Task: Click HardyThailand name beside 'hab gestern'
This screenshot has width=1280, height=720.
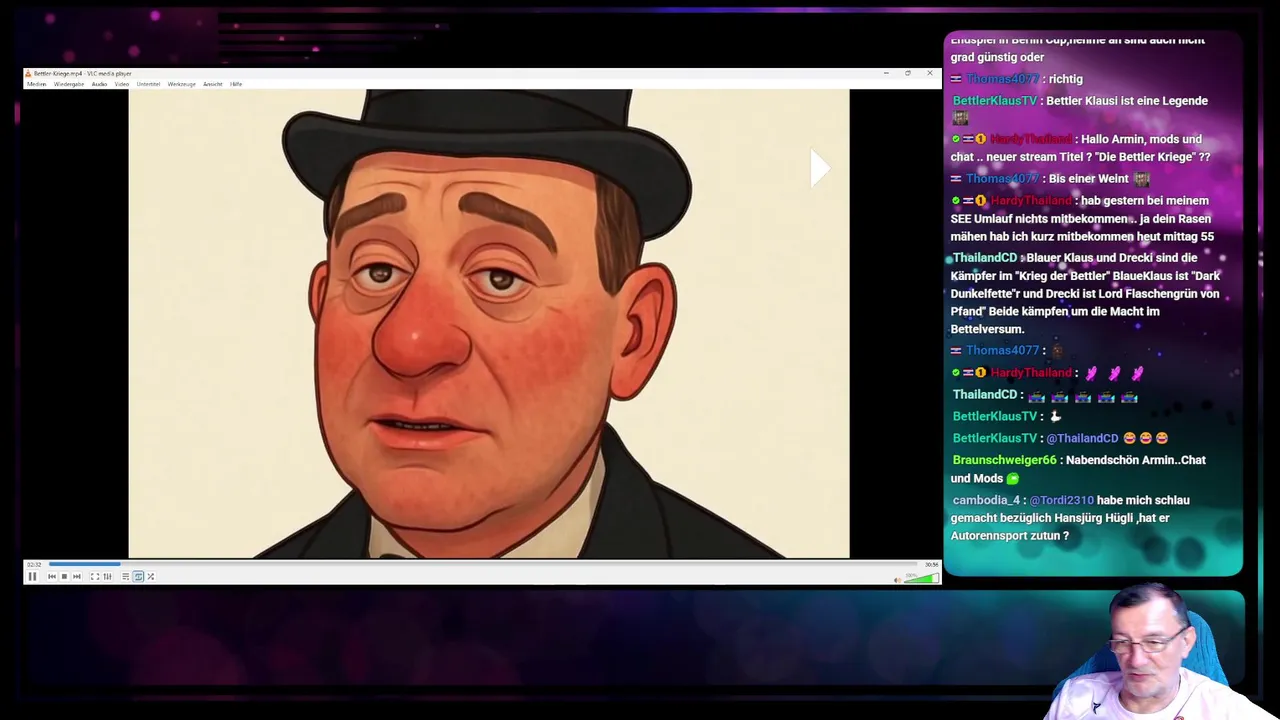Action: [x=1031, y=201]
